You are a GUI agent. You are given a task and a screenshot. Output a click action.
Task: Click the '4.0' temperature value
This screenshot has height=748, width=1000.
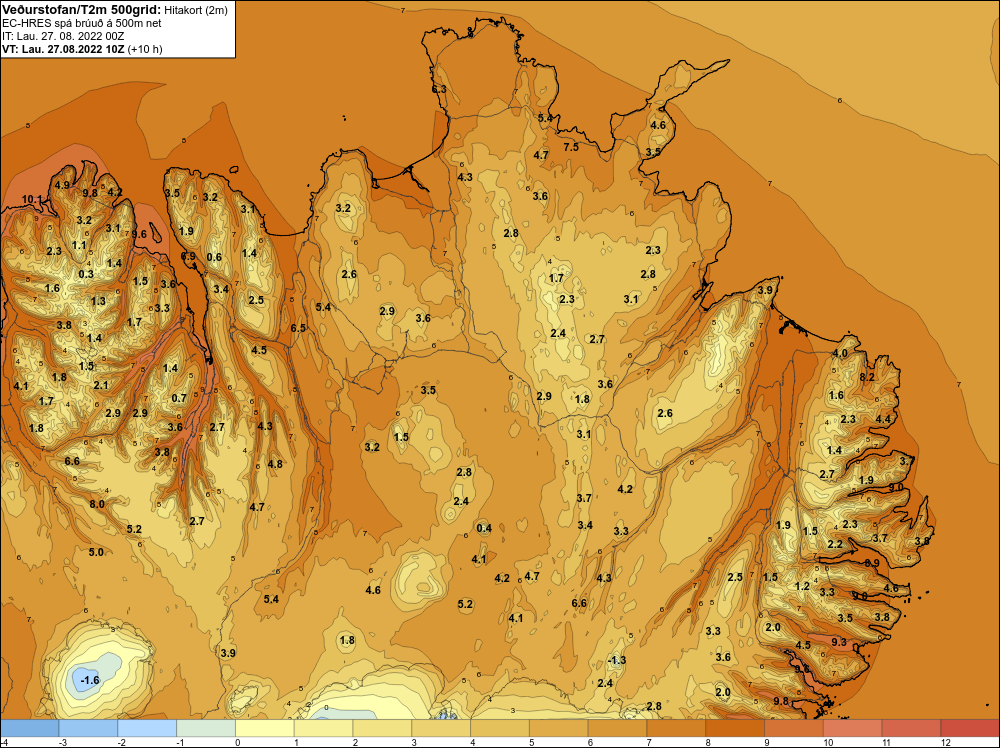click(840, 353)
